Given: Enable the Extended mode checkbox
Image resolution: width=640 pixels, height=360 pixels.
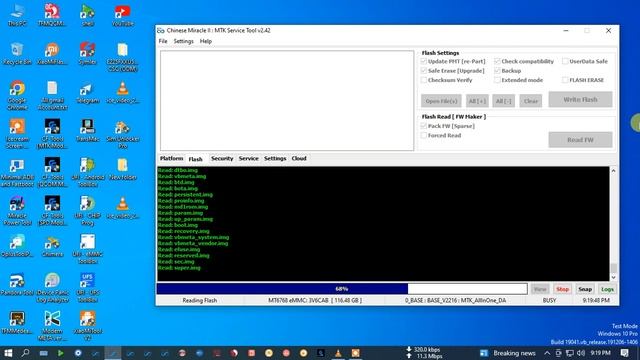Looking at the screenshot, I should [497, 80].
